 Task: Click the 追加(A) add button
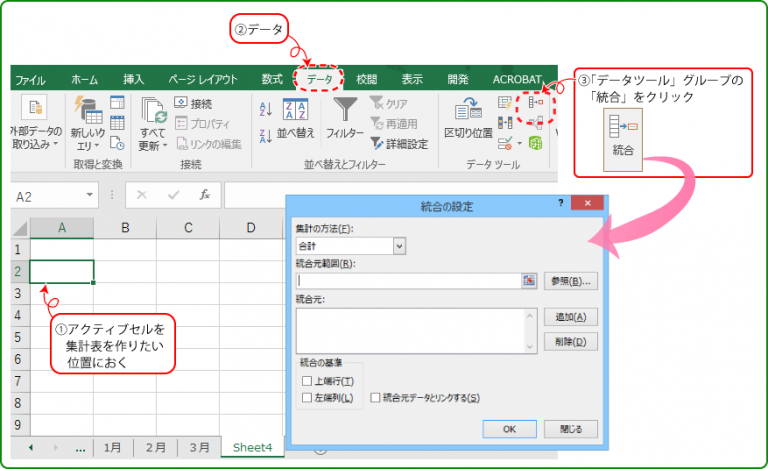pos(571,317)
